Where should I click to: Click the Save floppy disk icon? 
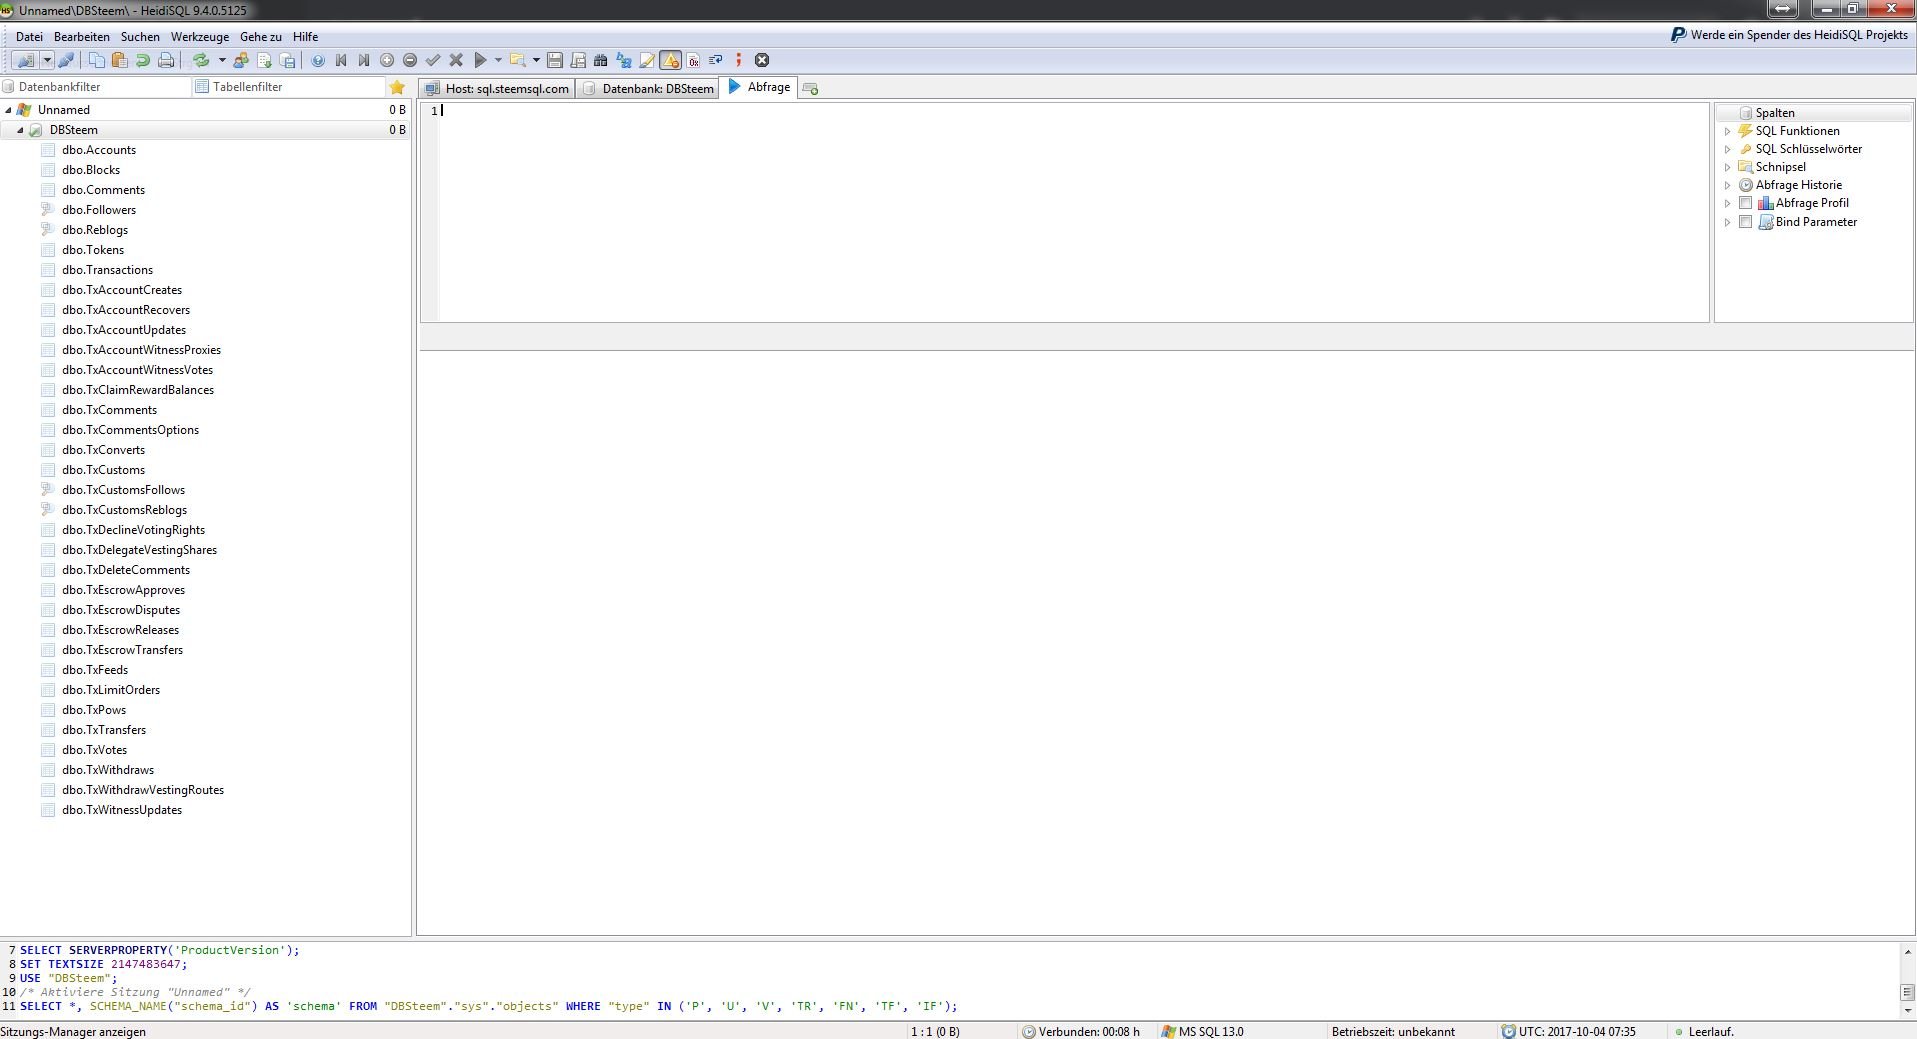(555, 60)
